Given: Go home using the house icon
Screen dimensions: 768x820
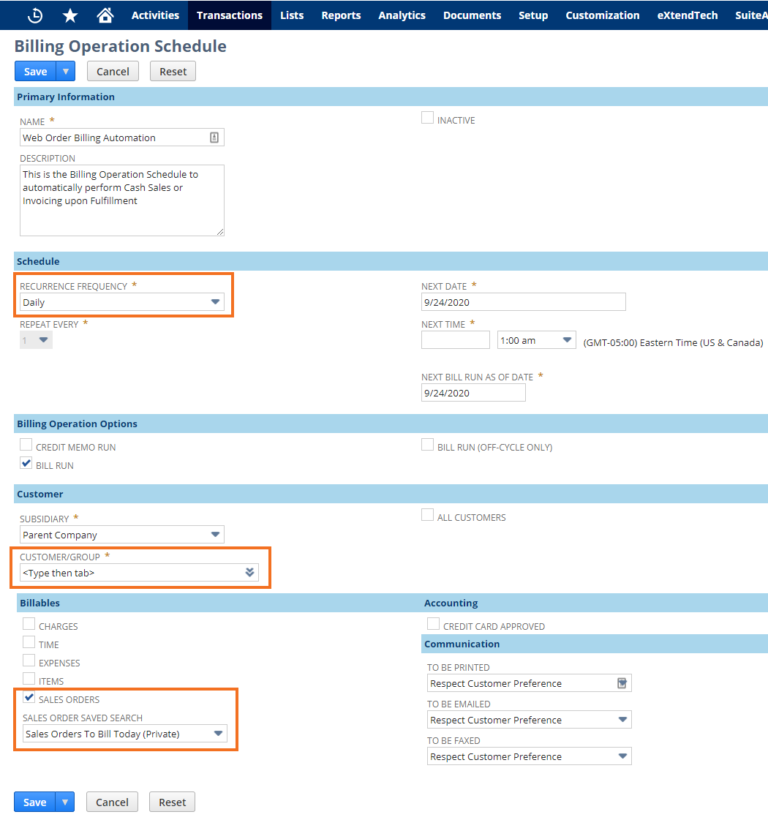Looking at the screenshot, I should pos(106,14).
